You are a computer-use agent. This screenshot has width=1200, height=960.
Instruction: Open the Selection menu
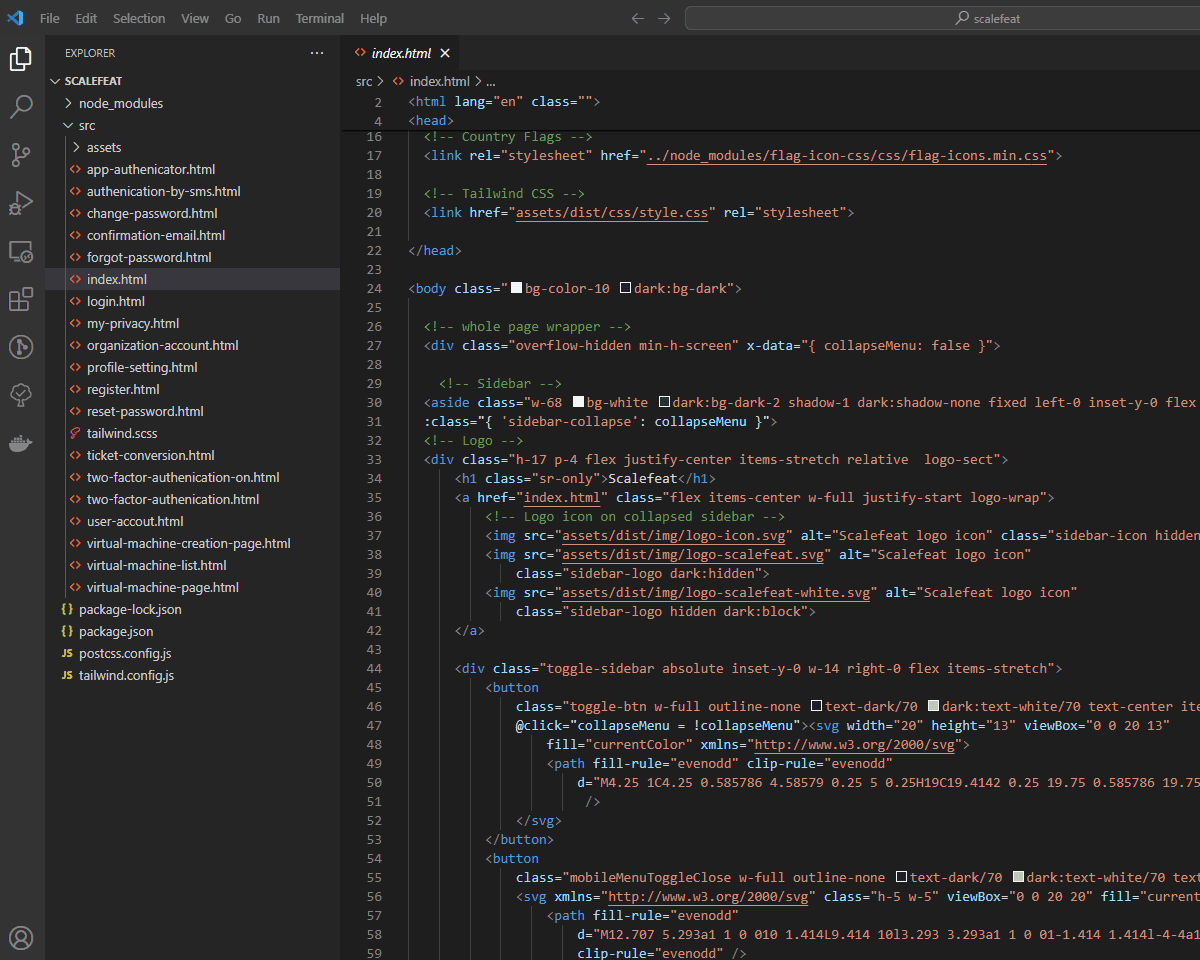click(x=139, y=18)
